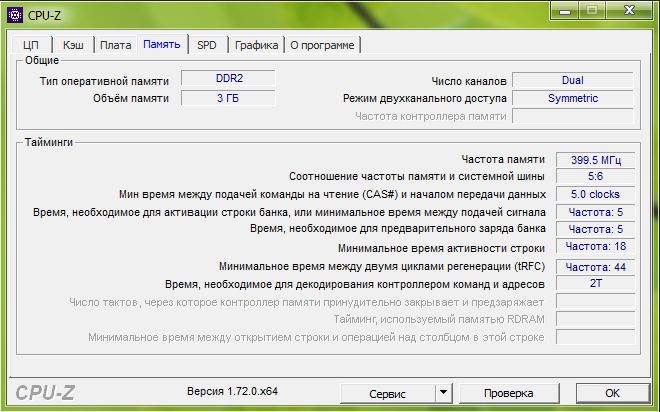
Task: Click the CPU-Z app icon in title bar
Action: [14, 16]
